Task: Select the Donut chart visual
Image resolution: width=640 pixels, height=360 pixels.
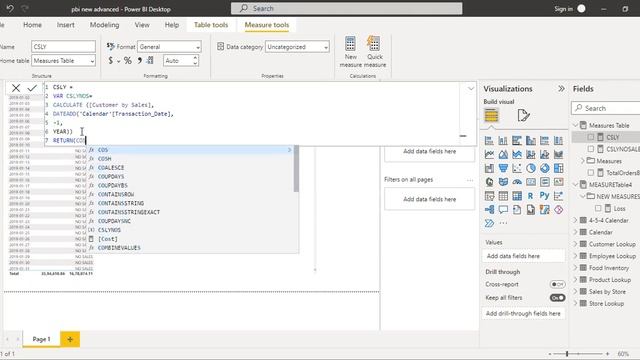Action: pos(544,168)
